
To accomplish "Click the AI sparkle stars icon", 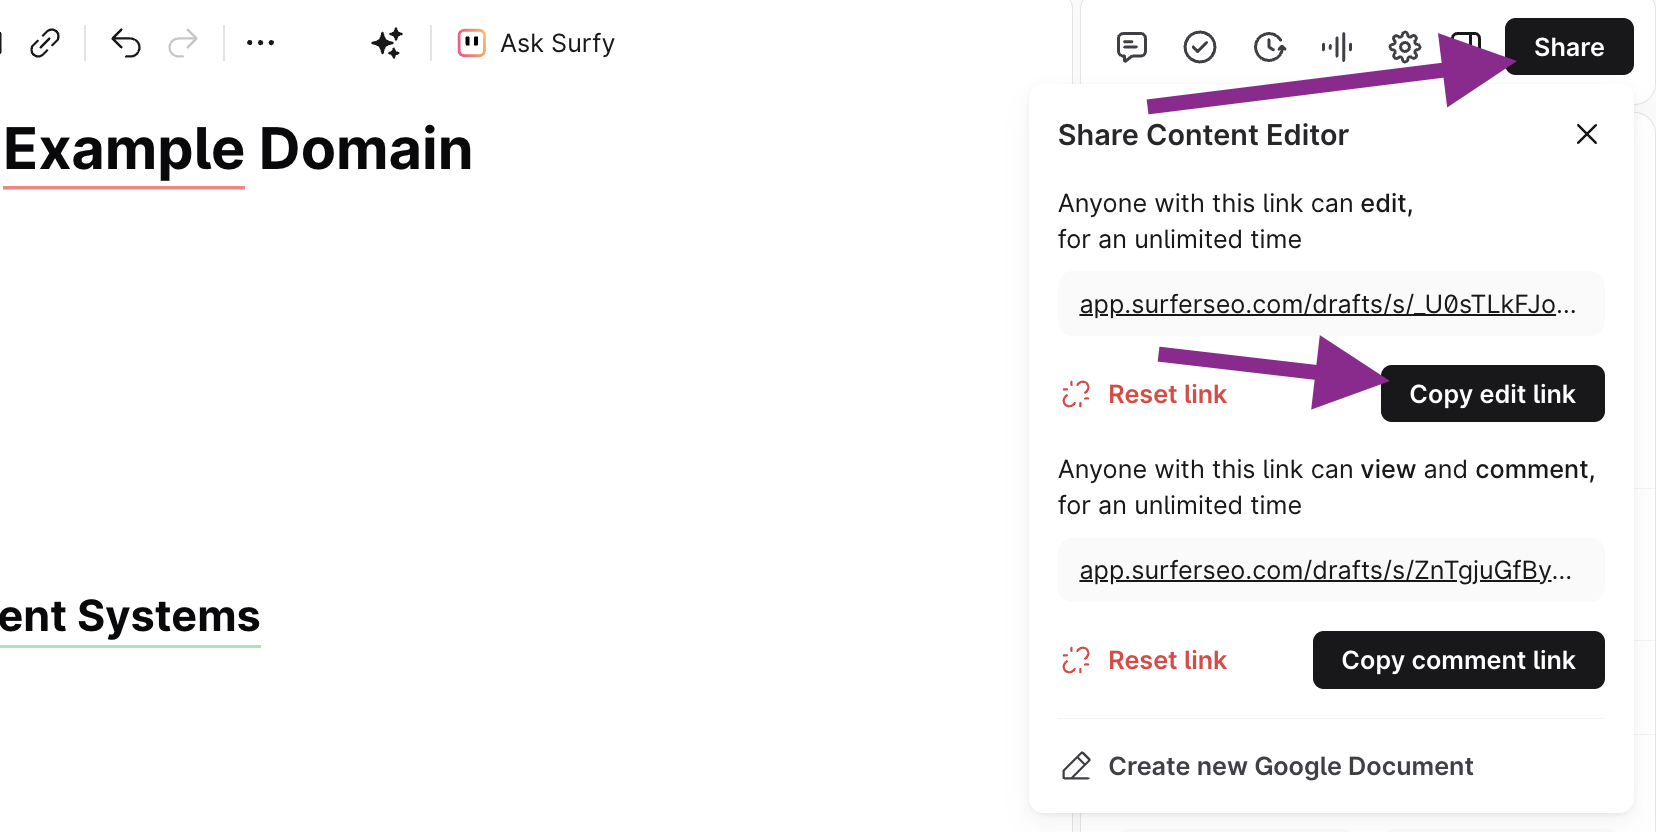I will tap(387, 43).
